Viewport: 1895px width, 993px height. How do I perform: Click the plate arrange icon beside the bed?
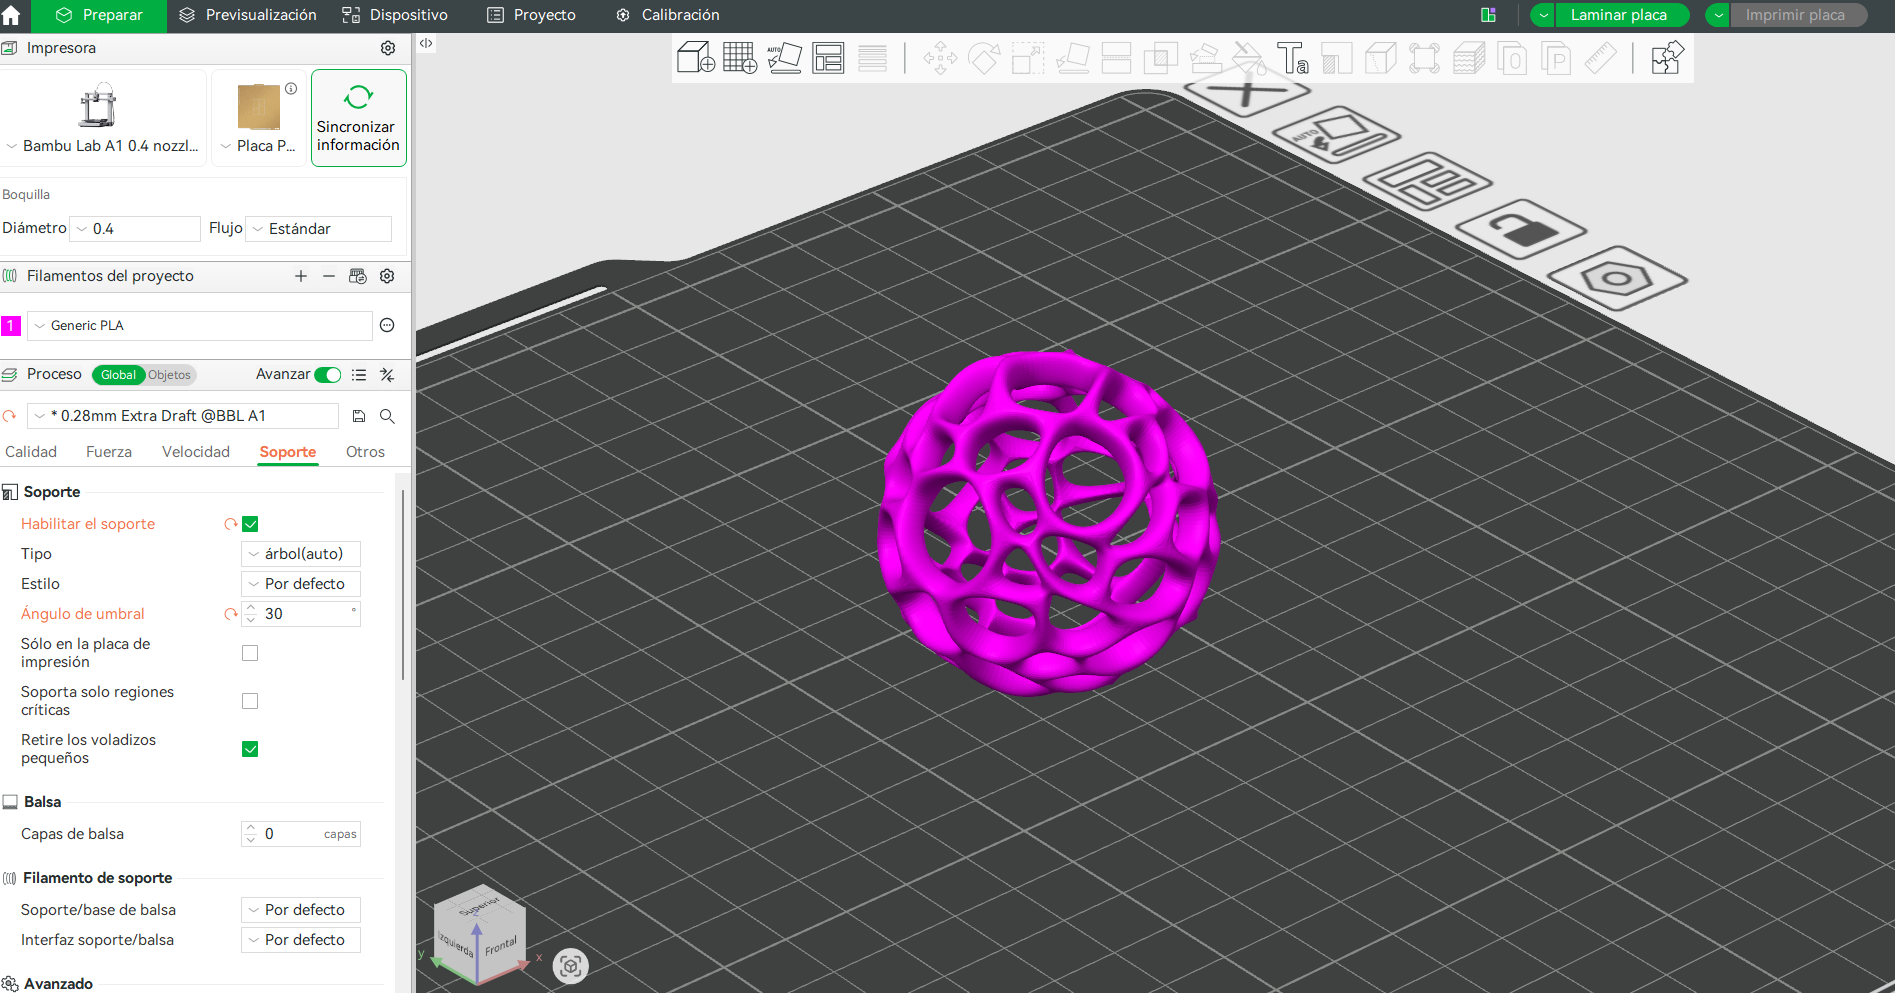(x=1428, y=181)
